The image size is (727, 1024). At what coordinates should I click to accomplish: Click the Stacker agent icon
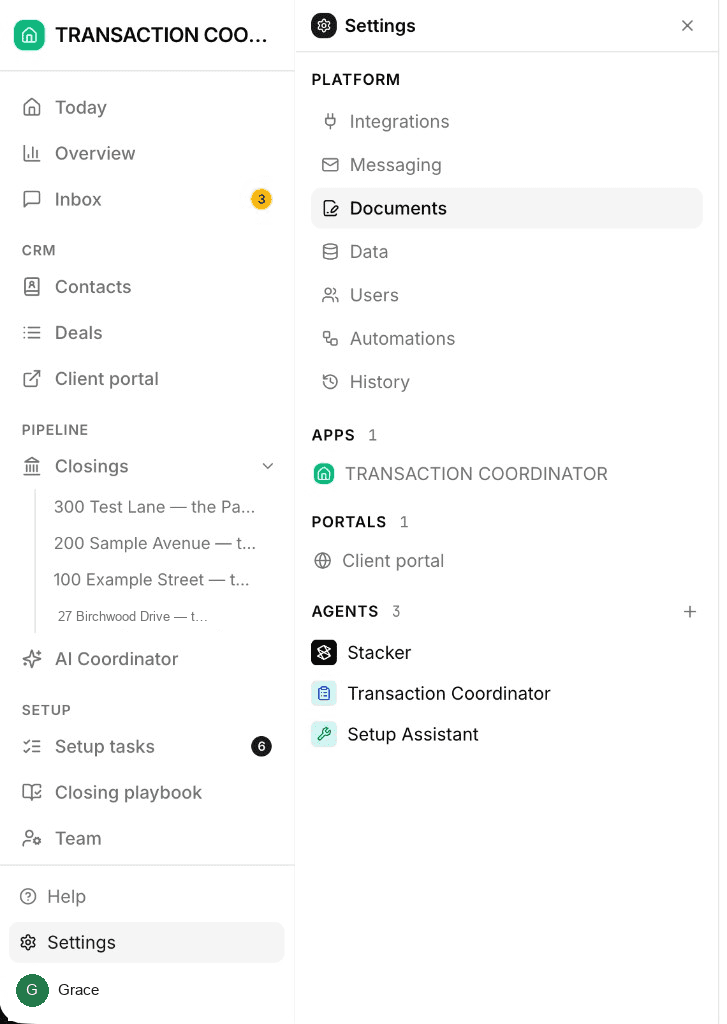pyautogui.click(x=324, y=652)
